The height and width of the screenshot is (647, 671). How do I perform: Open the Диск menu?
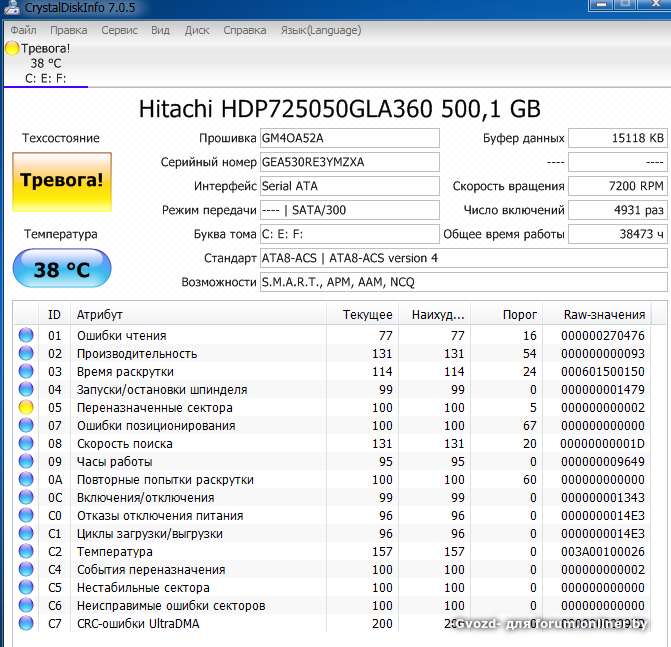pos(197,30)
